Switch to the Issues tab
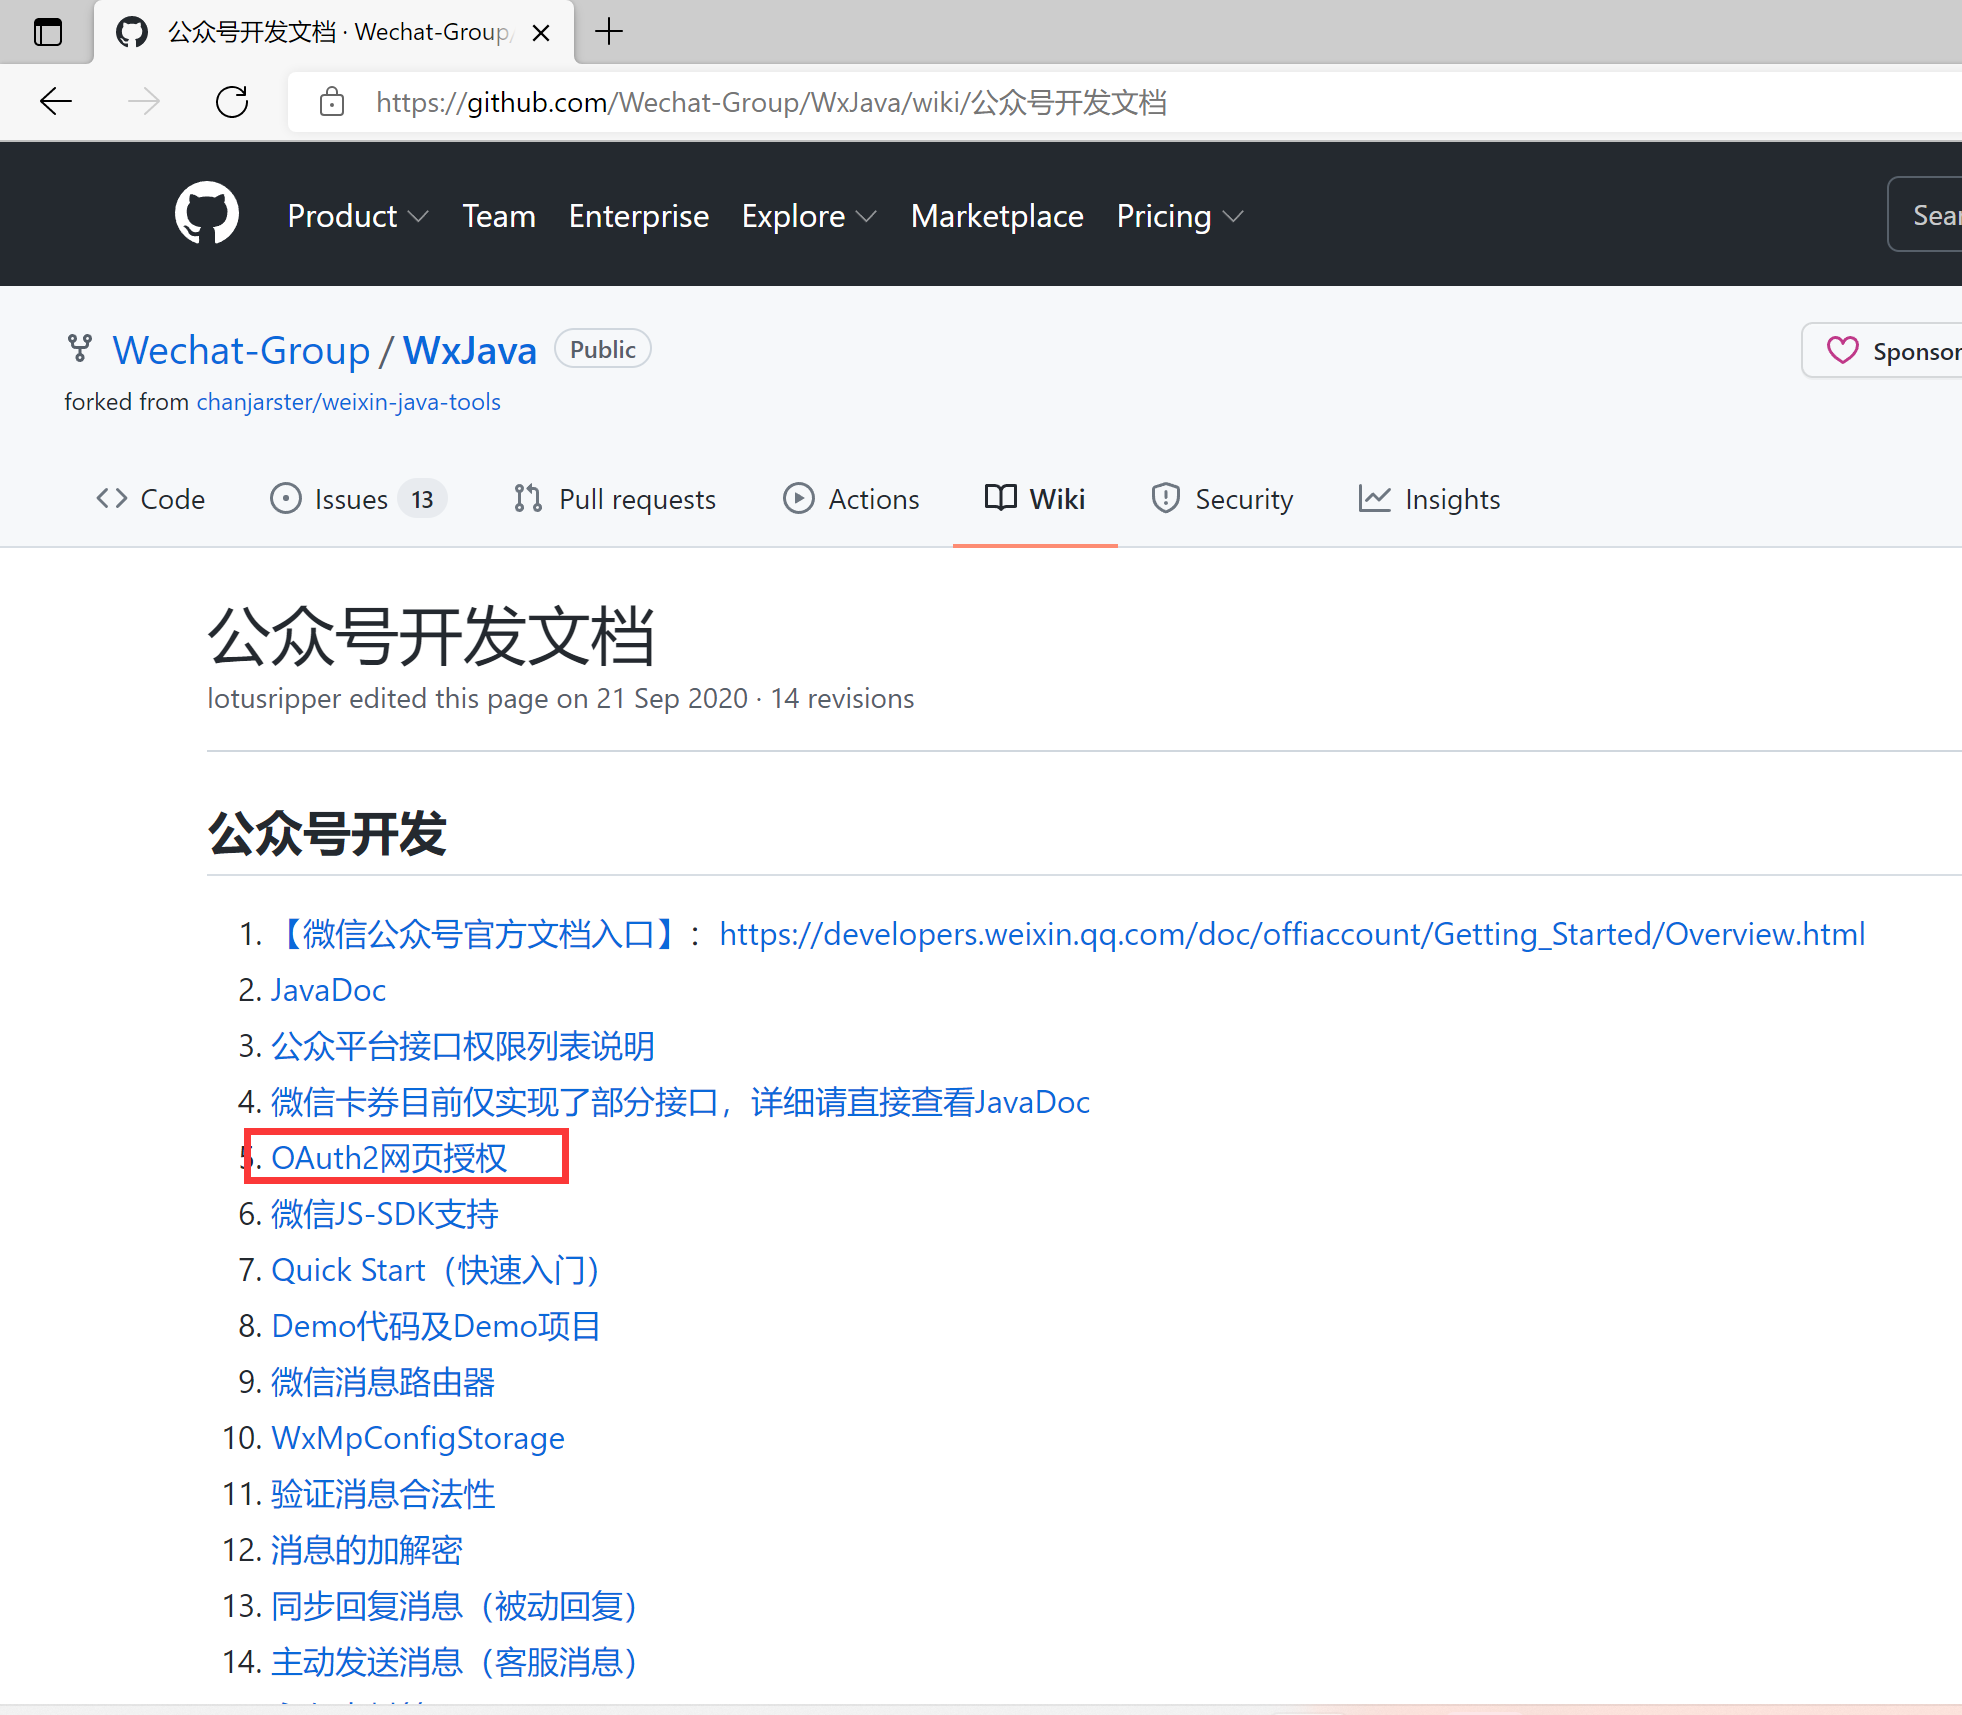1962x1715 pixels. point(358,499)
